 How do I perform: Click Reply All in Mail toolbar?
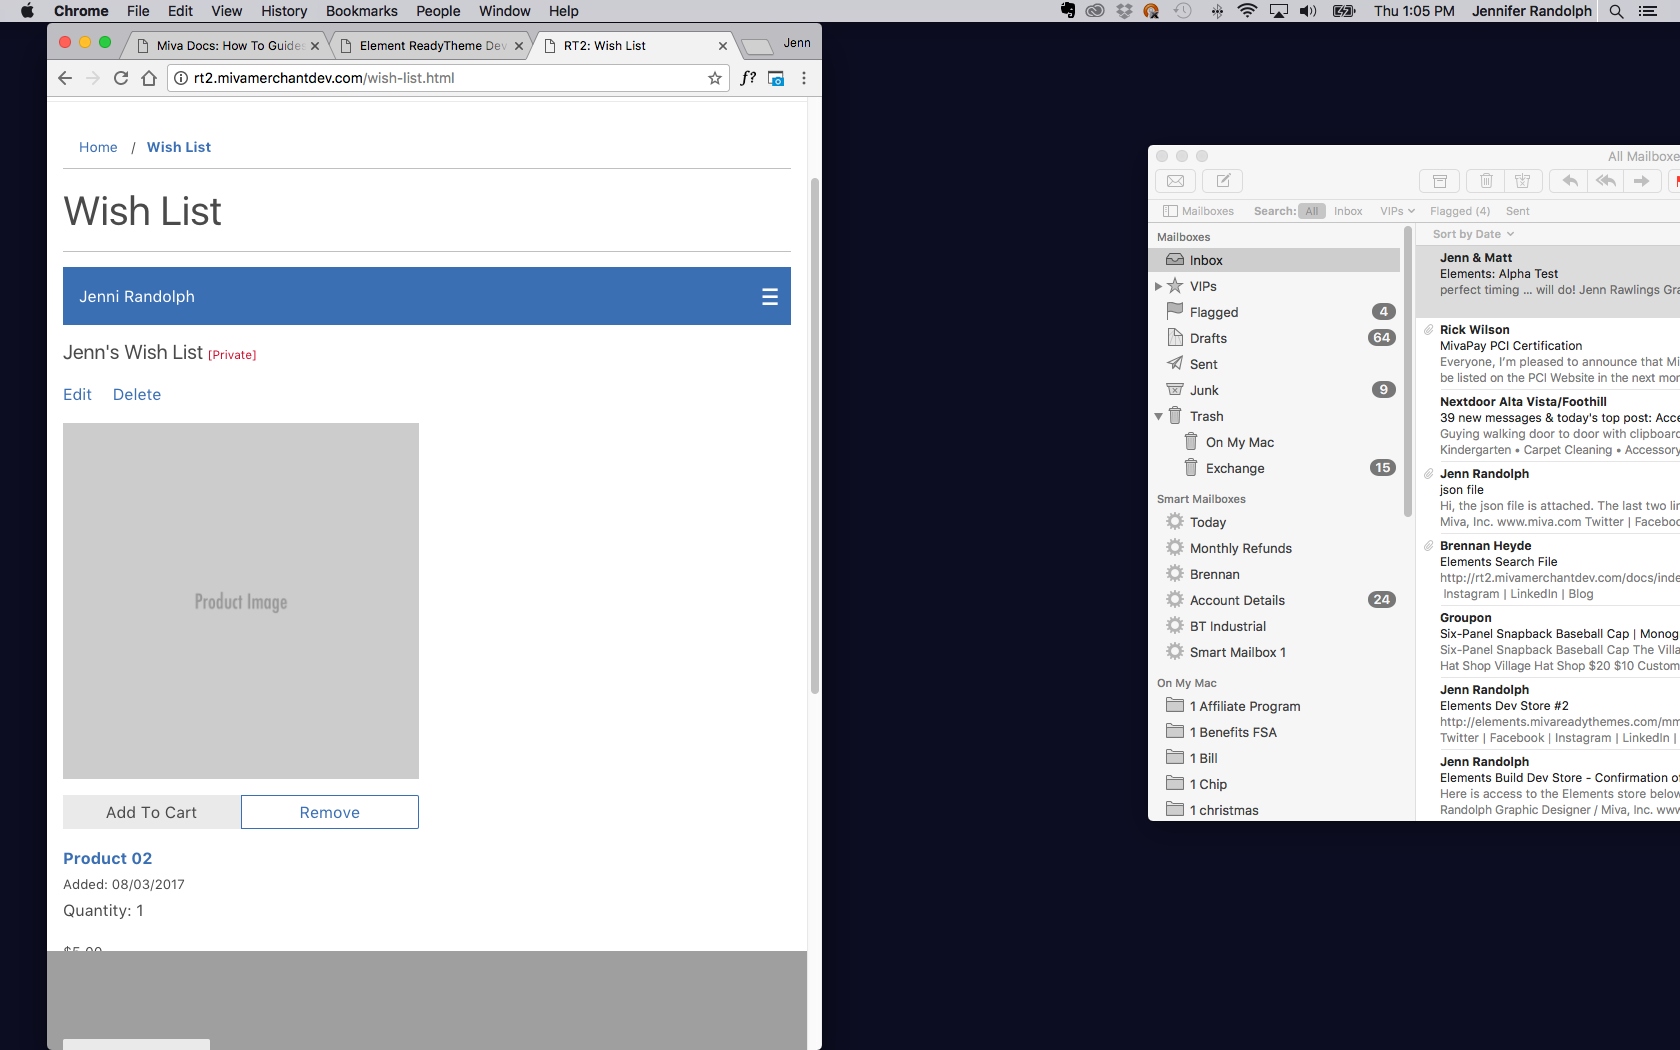(x=1606, y=181)
